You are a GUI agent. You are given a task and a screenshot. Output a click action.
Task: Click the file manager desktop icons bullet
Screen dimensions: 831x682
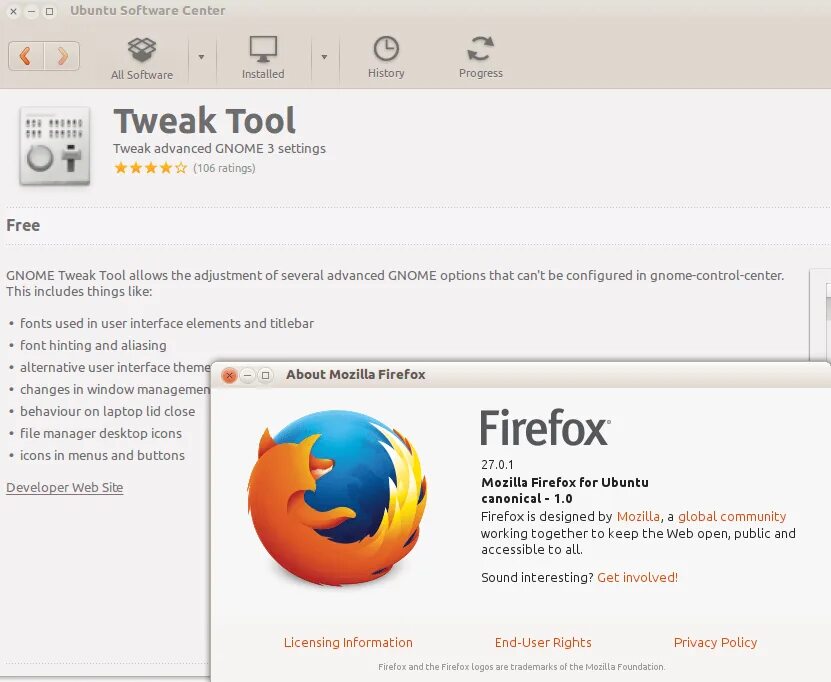point(101,433)
